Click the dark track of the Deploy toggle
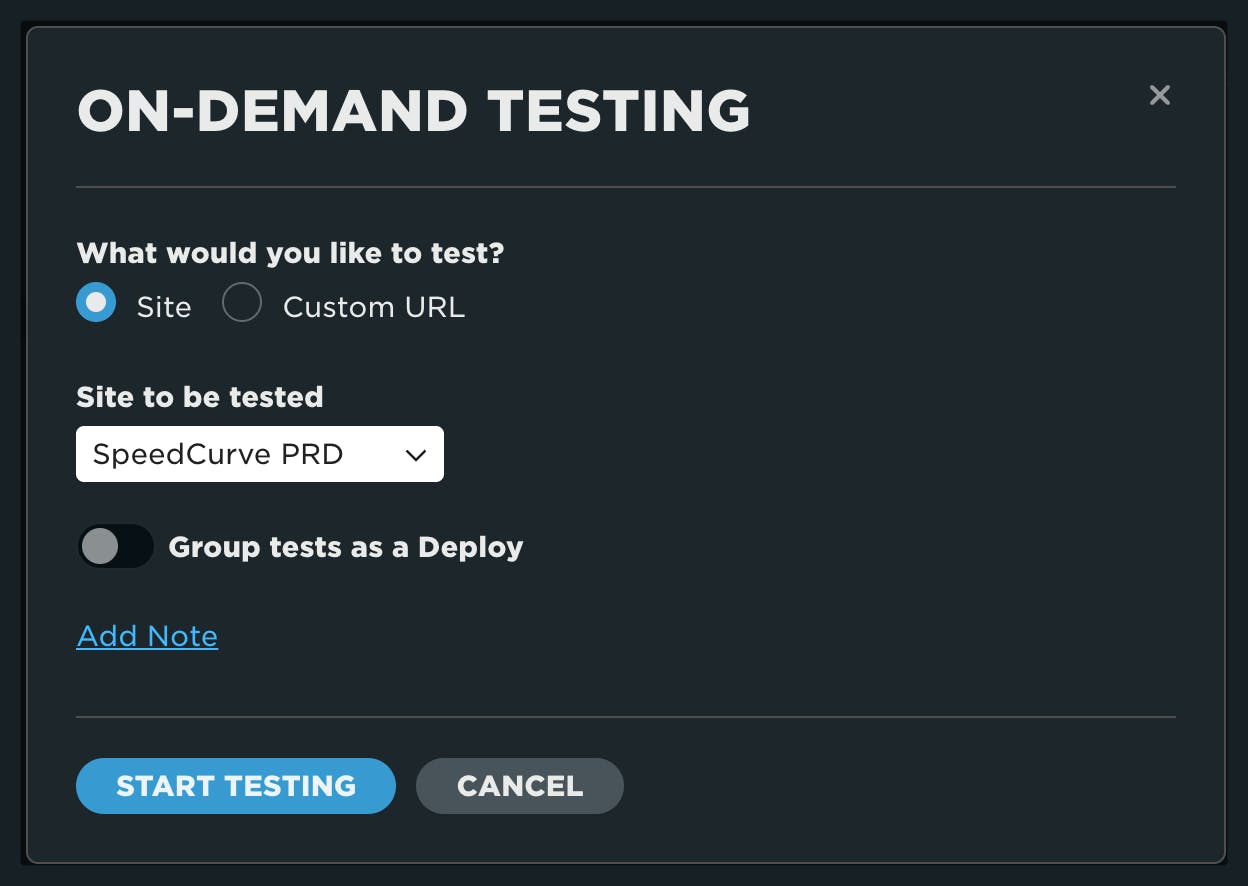This screenshot has width=1248, height=886. point(136,547)
